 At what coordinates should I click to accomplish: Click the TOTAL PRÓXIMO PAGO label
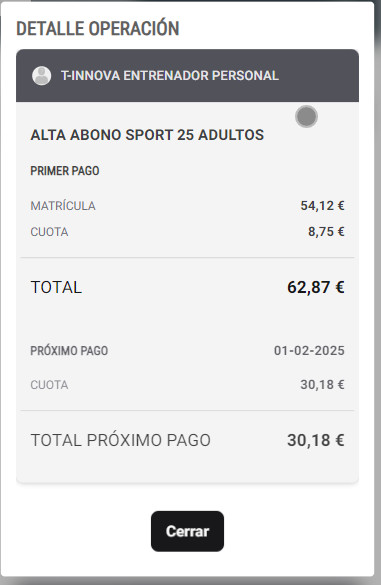click(121, 440)
